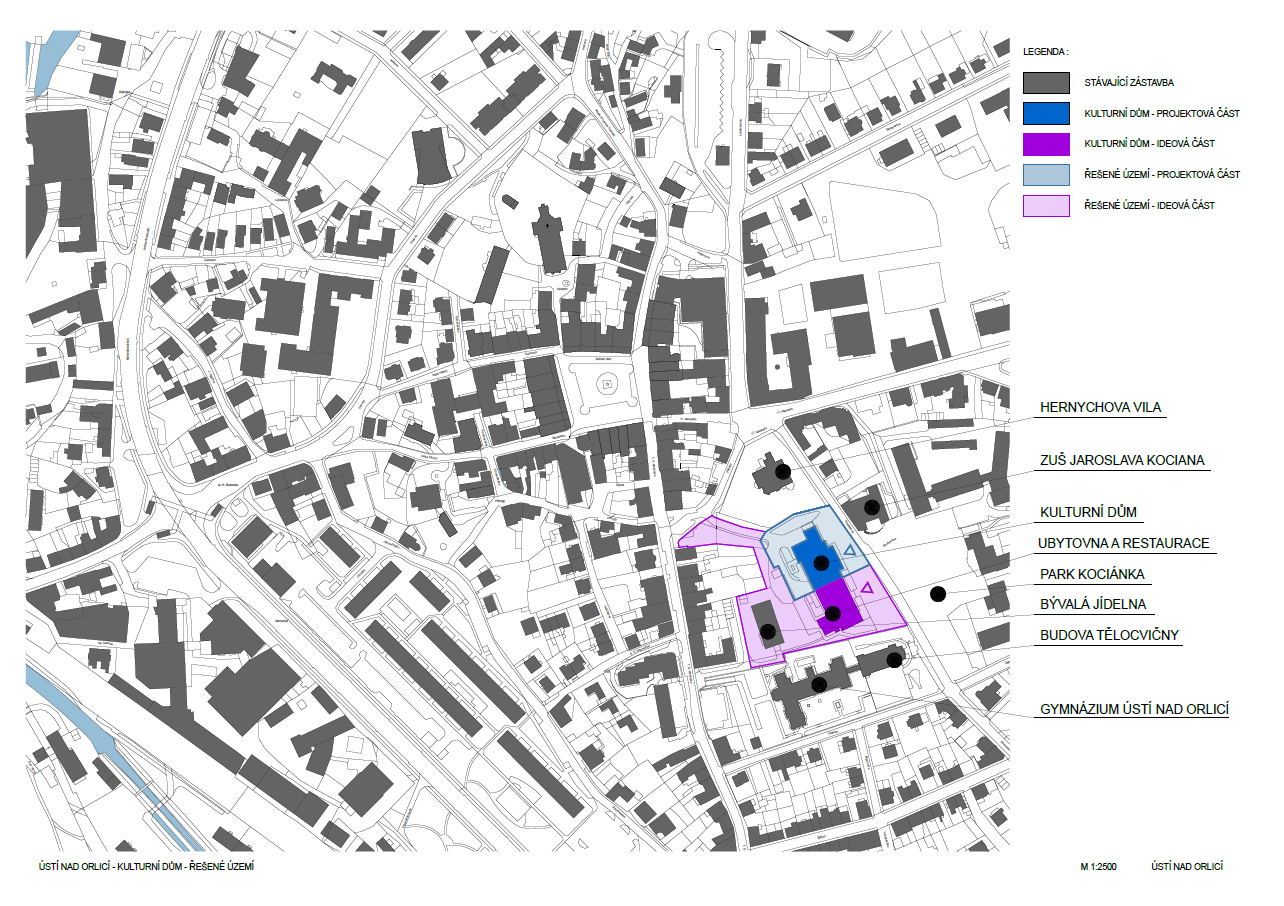Click the LEGENDA heading
The image size is (1284, 906).
tap(1046, 50)
